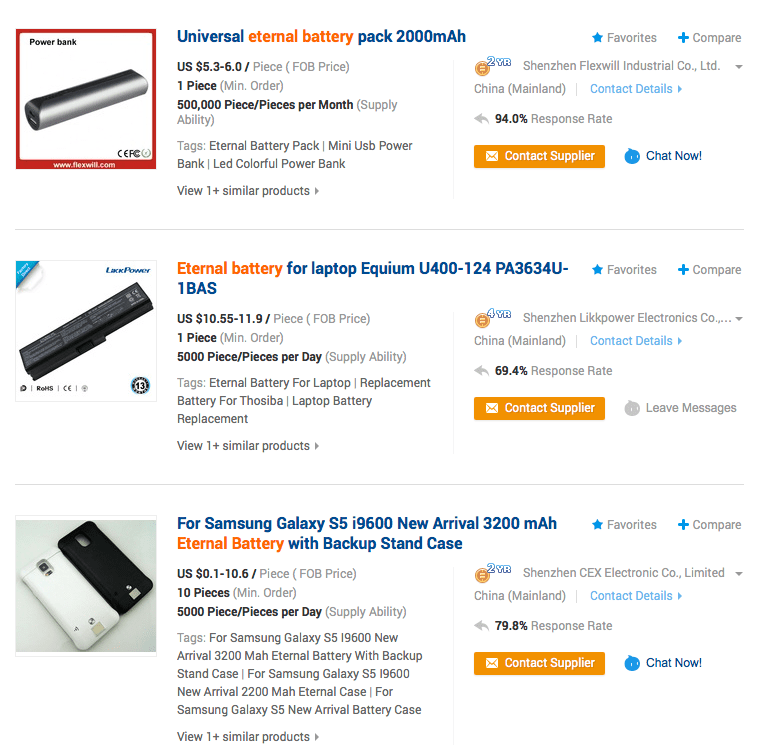The width and height of the screenshot is (761, 748).
Task: Toggle Favorites for laptop Equium battery
Action: 624,269
